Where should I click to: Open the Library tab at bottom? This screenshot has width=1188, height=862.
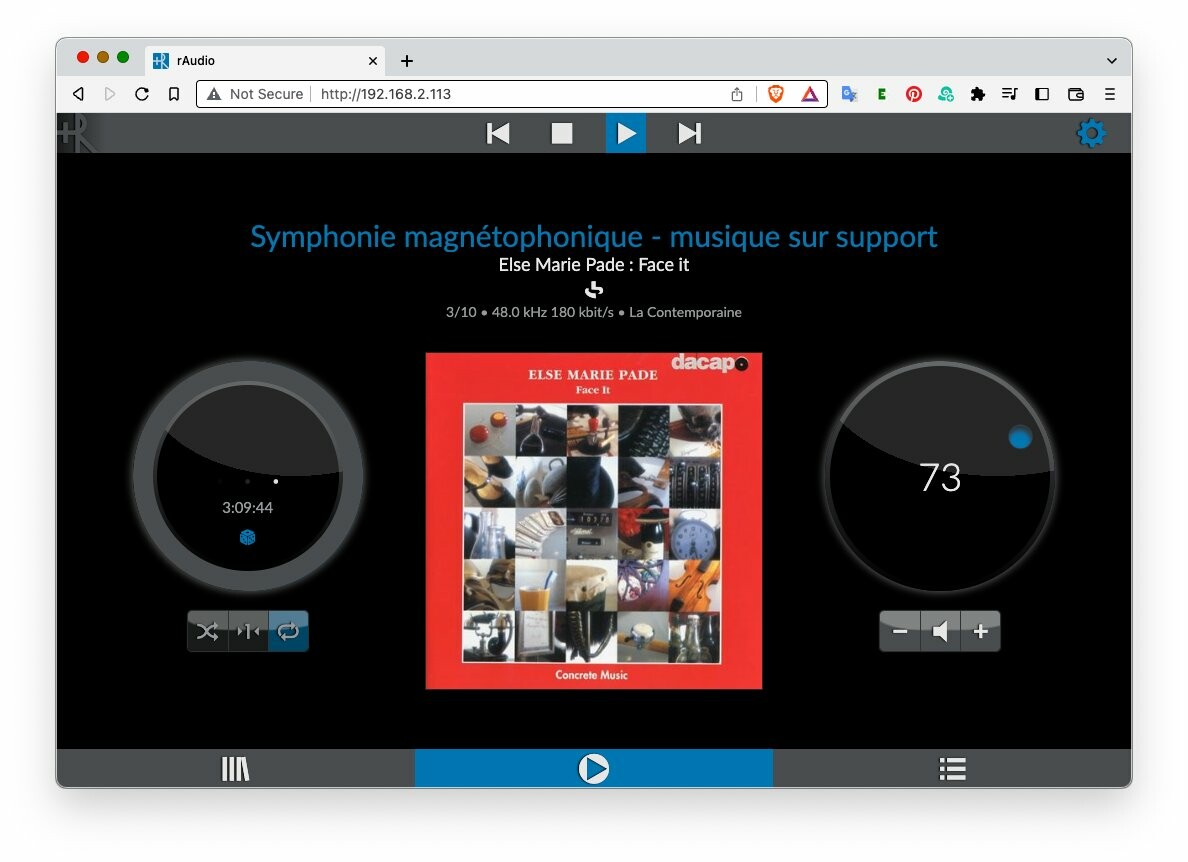tap(235, 769)
